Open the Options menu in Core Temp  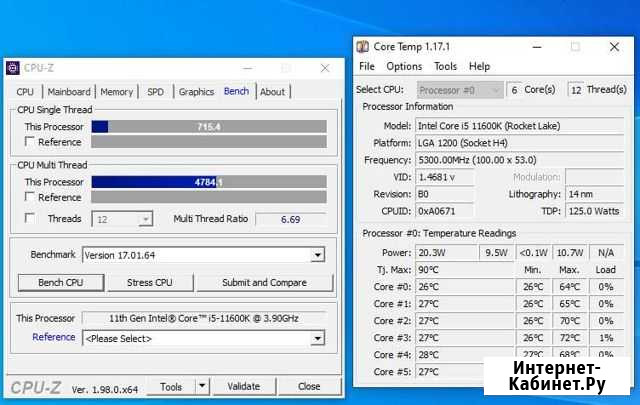tap(404, 67)
